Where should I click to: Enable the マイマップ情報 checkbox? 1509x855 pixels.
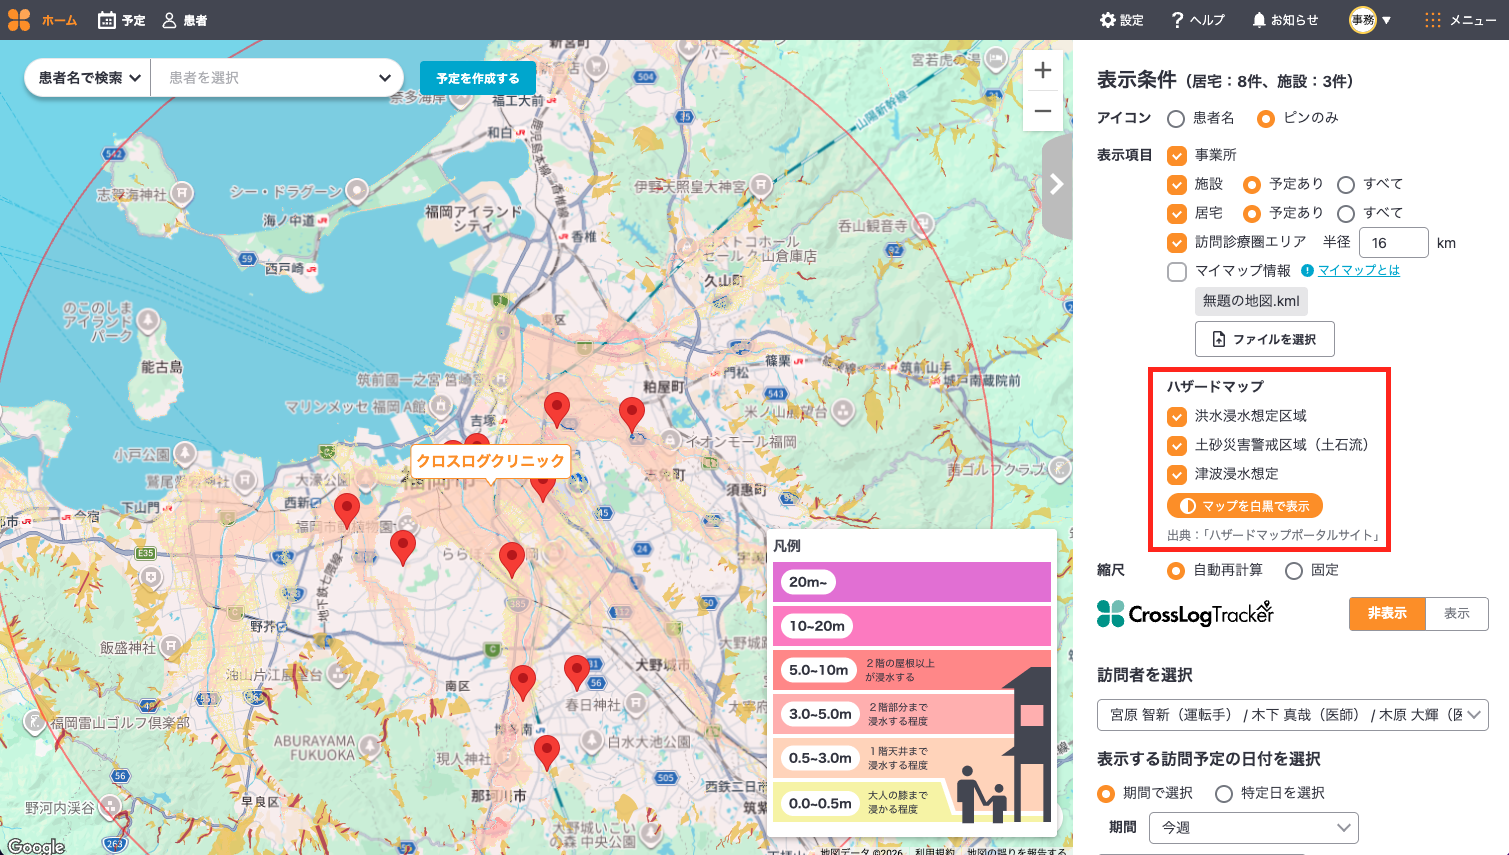pos(1177,272)
